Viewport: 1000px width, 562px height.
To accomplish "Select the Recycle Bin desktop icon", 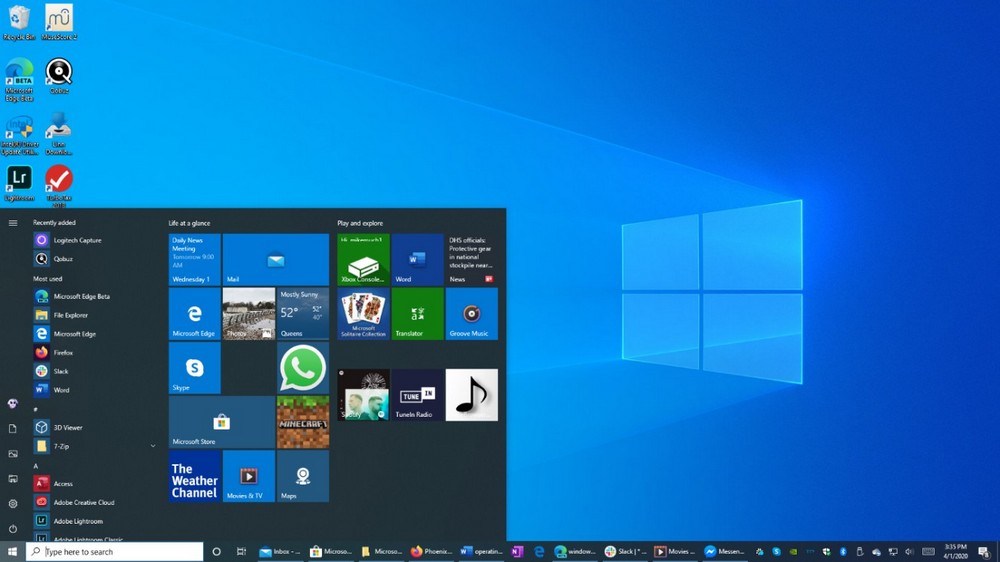I will [x=19, y=22].
